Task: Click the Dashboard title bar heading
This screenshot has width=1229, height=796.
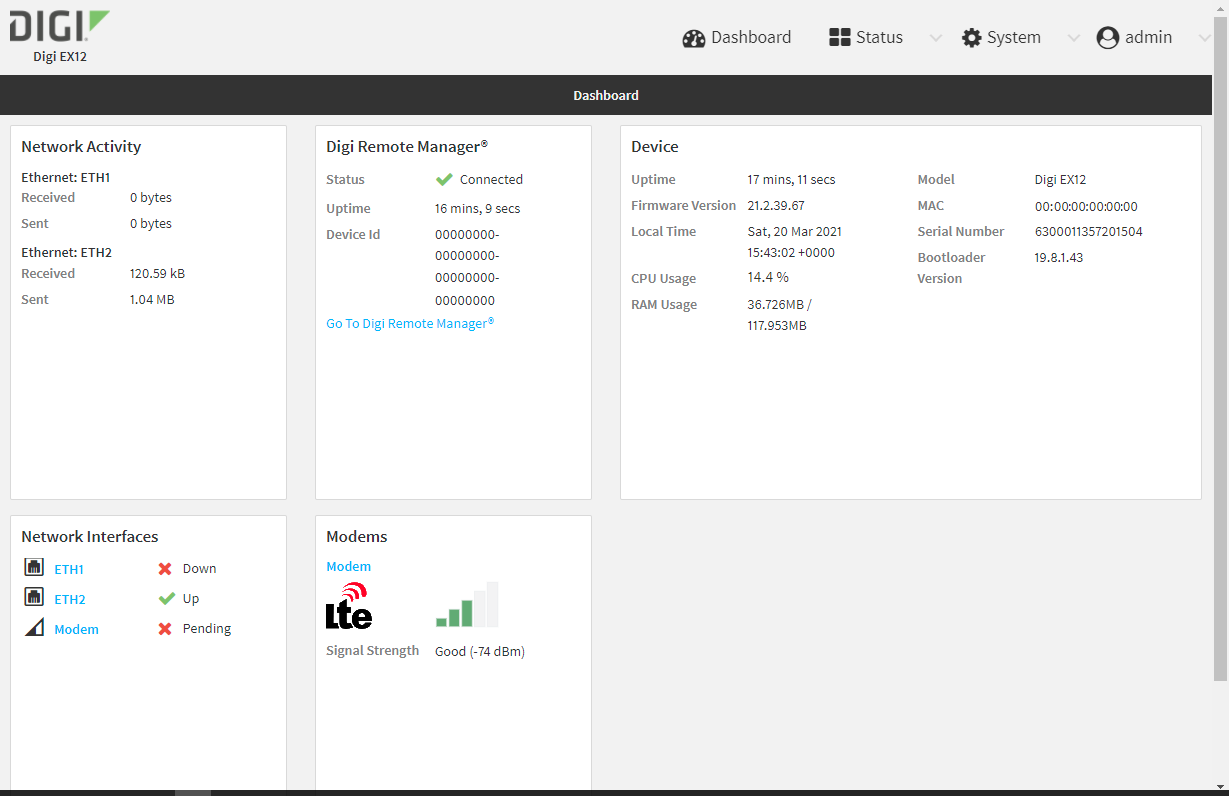Action: click(x=606, y=95)
